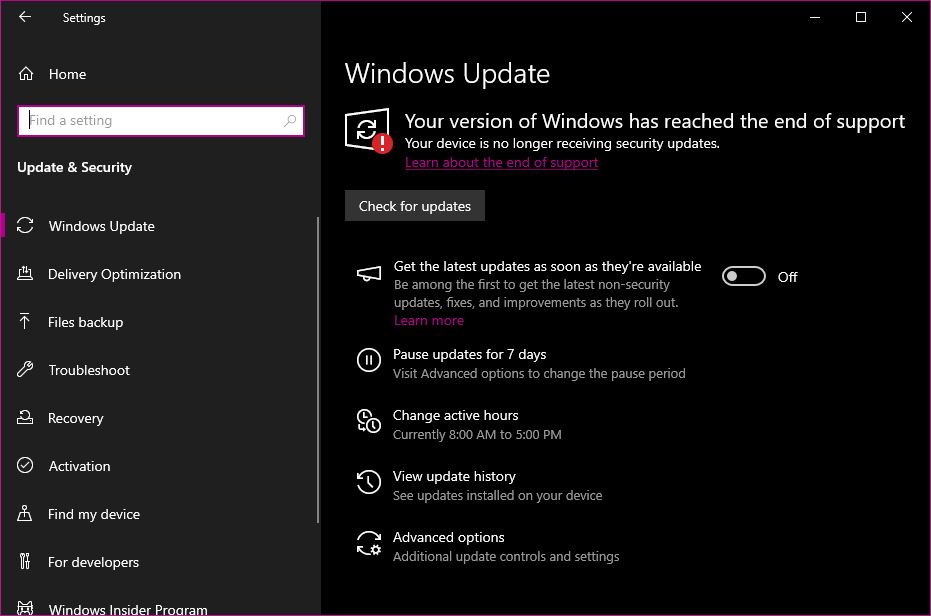931x616 pixels.
Task: Click the Activation checkmark icon
Action: (x=25, y=465)
